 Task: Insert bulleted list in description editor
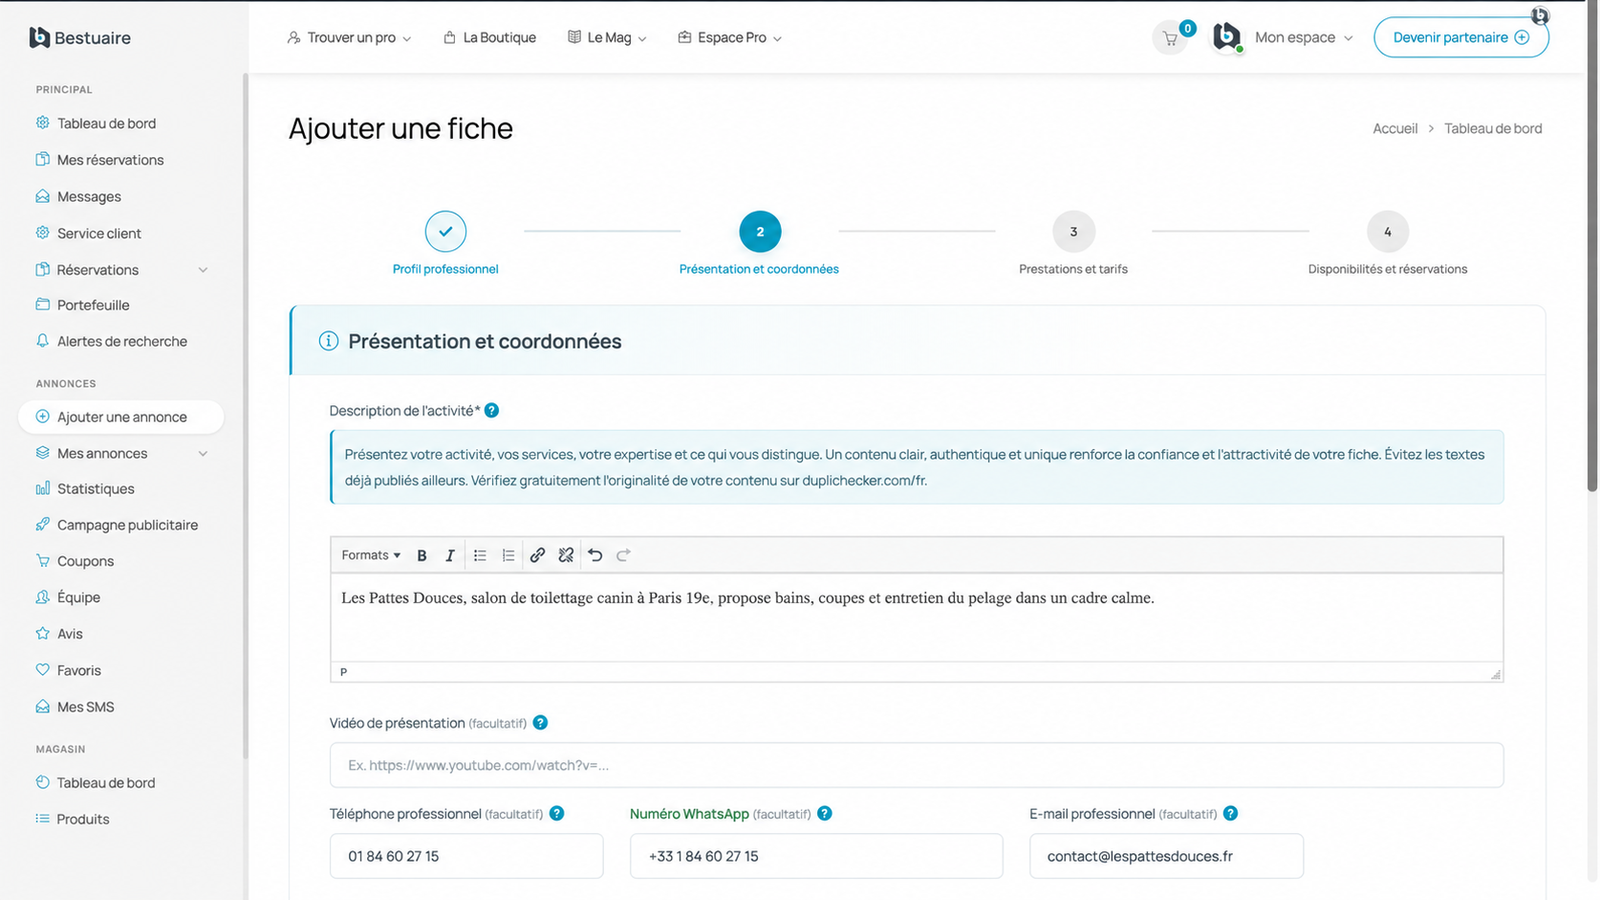pos(480,555)
